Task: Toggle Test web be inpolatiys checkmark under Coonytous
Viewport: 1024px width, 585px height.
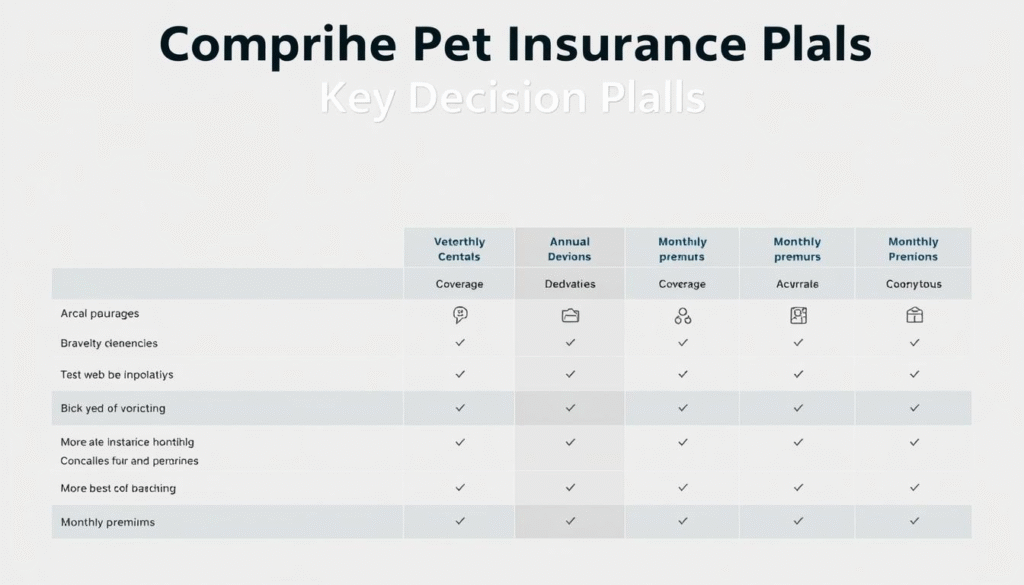Action: tap(914, 374)
